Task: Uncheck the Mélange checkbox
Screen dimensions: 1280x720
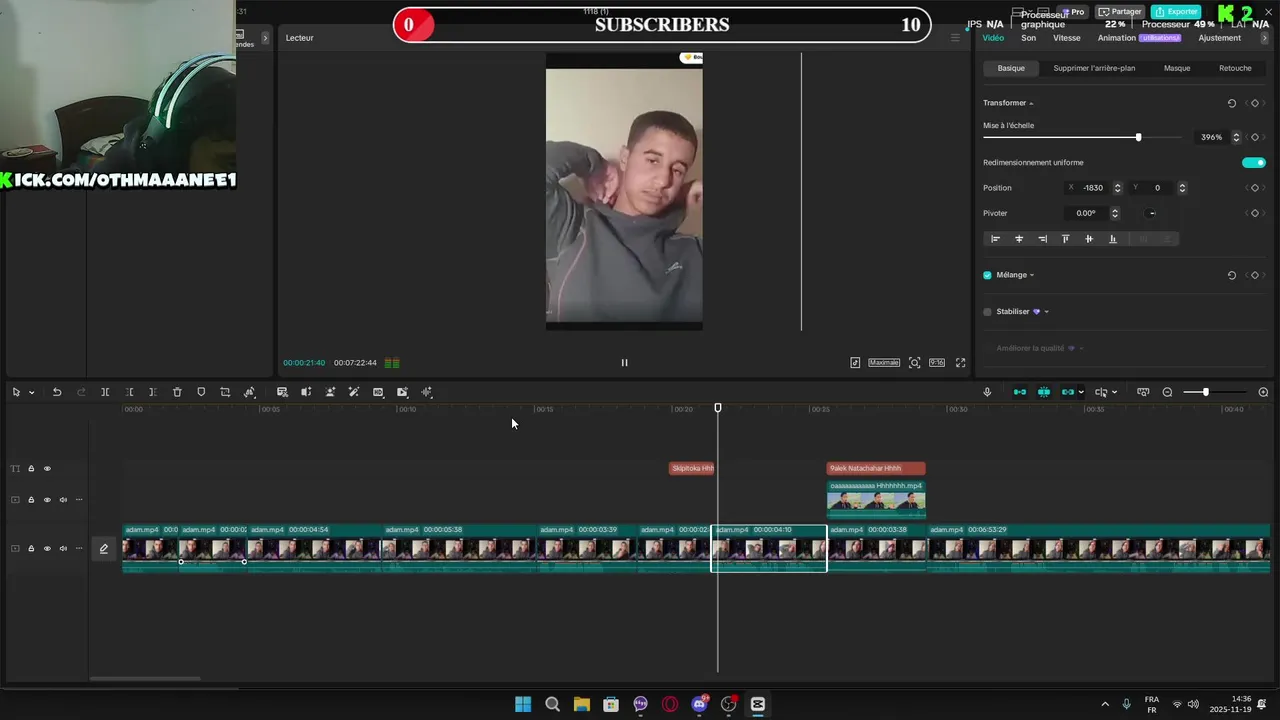Action: [x=987, y=275]
